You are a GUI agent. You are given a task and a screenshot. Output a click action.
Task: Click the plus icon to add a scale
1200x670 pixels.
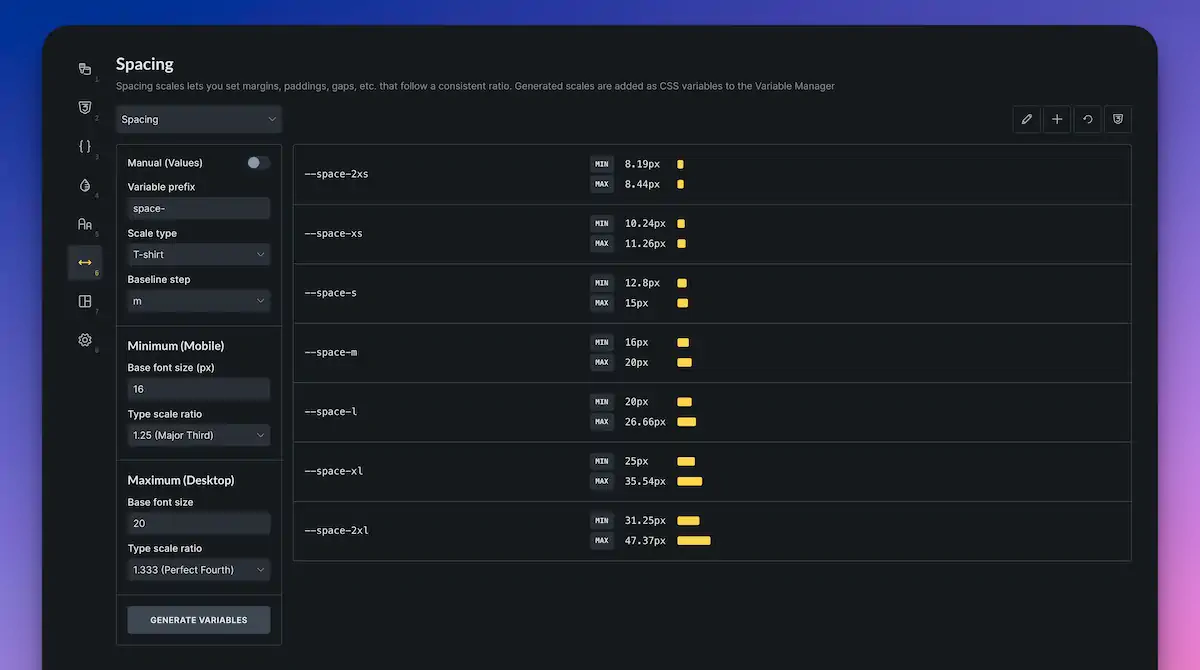pos(1057,119)
